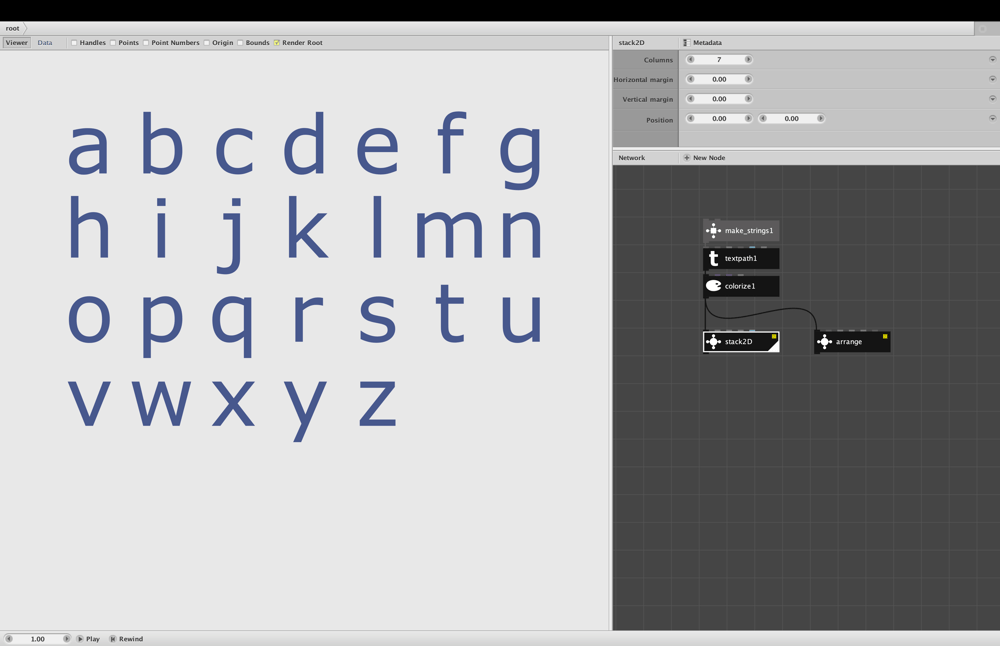Enable the Origin checkbox
The image size is (1000, 646).
coord(207,43)
